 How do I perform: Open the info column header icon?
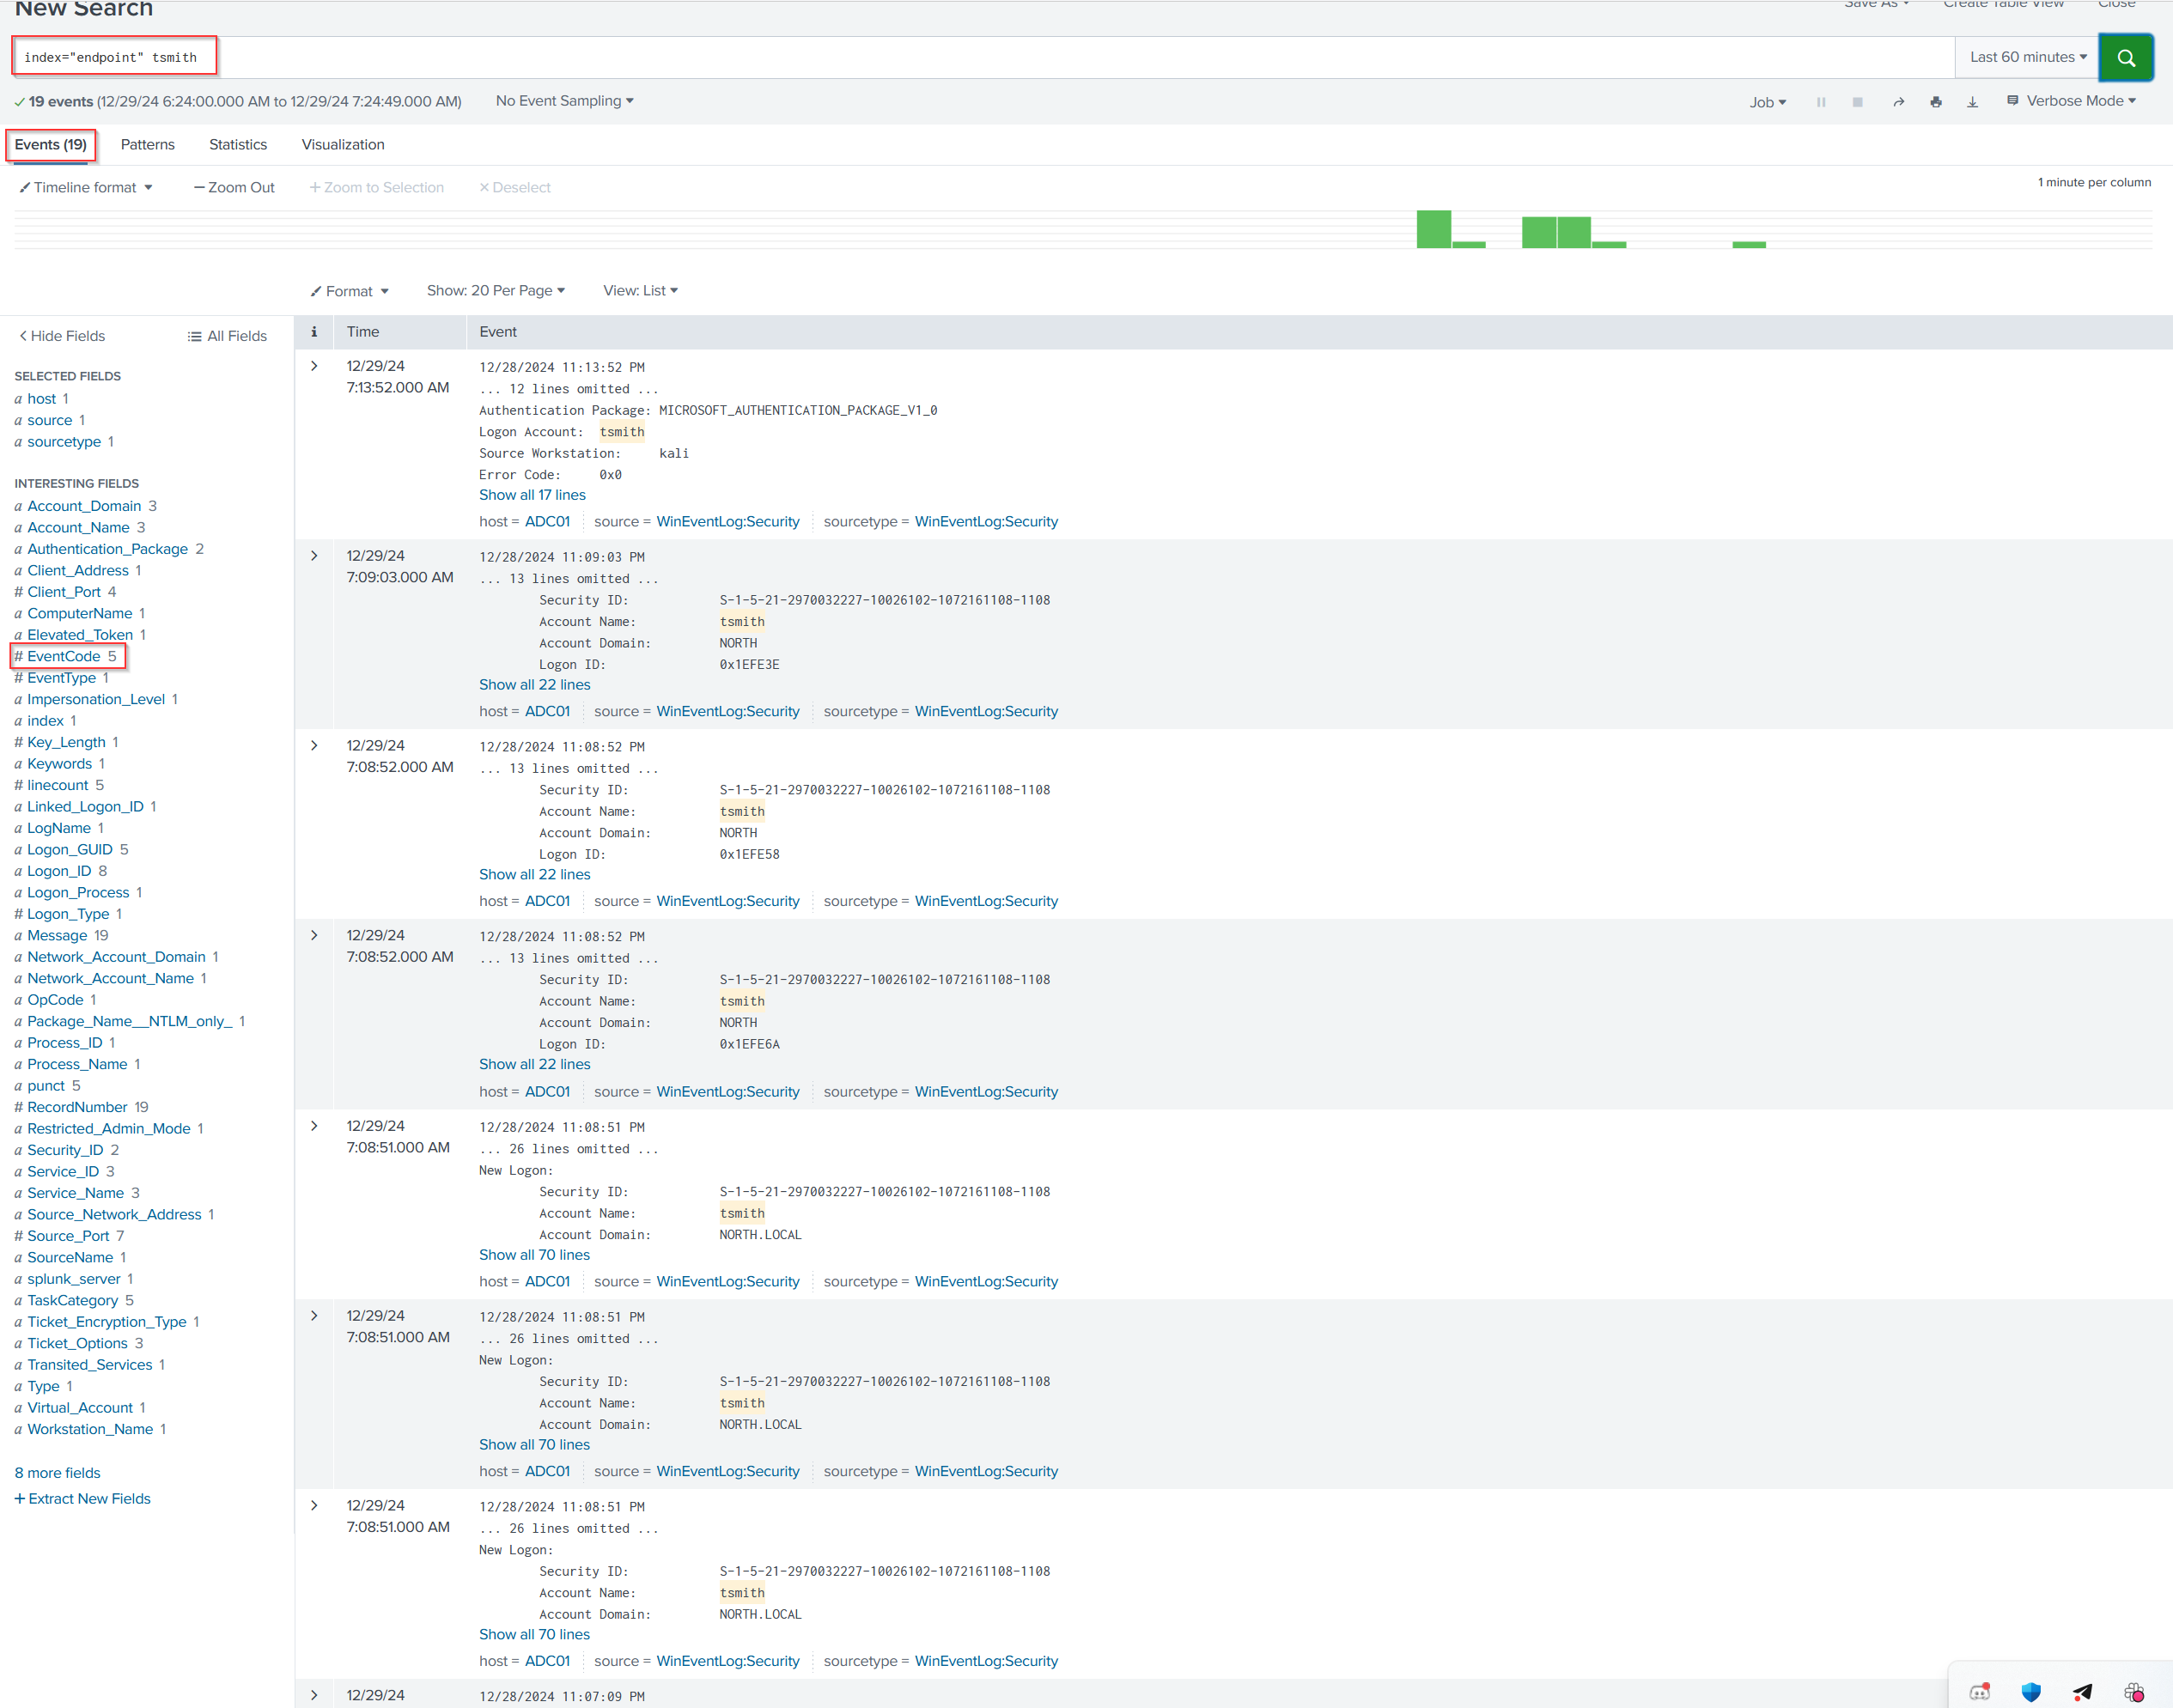(x=314, y=331)
